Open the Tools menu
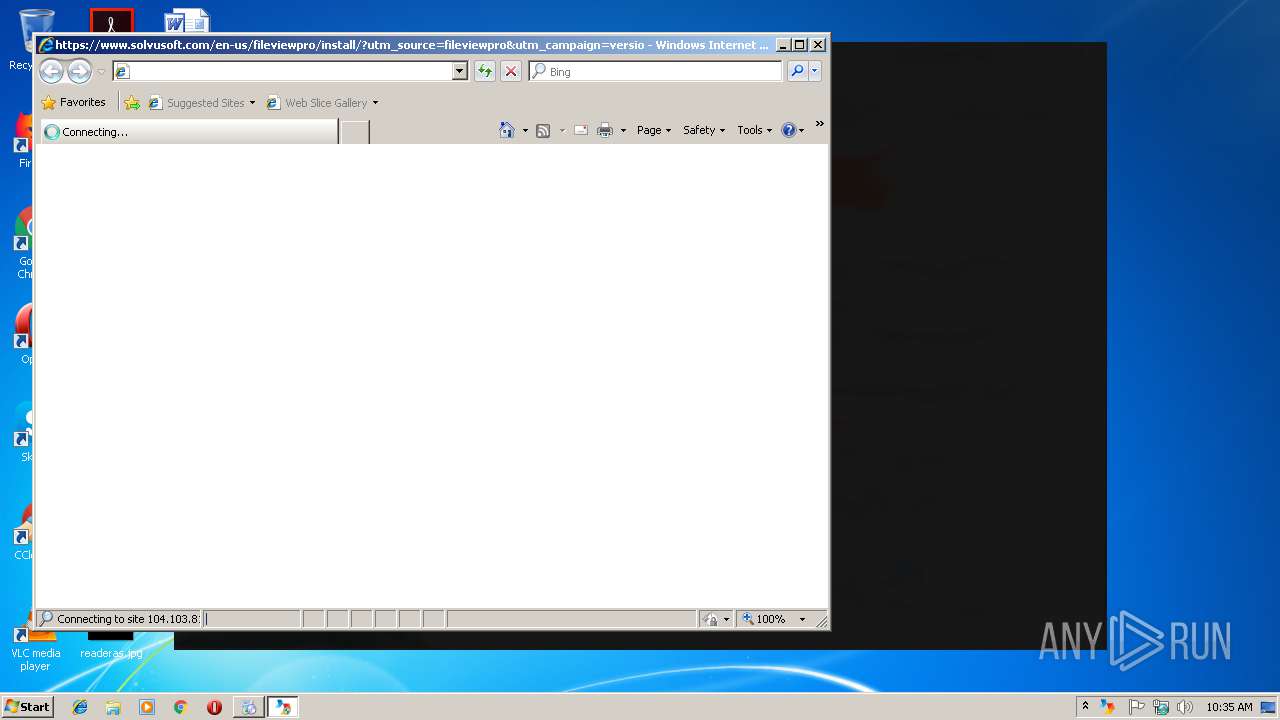The height and width of the screenshot is (720, 1280). 755,130
